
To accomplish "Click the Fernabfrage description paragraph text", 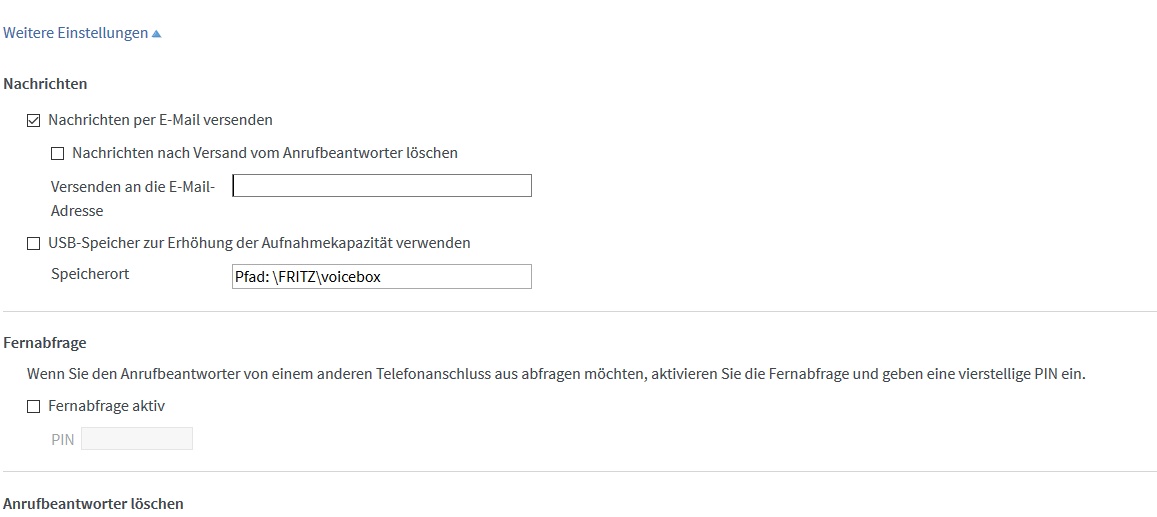I will pyautogui.click(x=556, y=374).
